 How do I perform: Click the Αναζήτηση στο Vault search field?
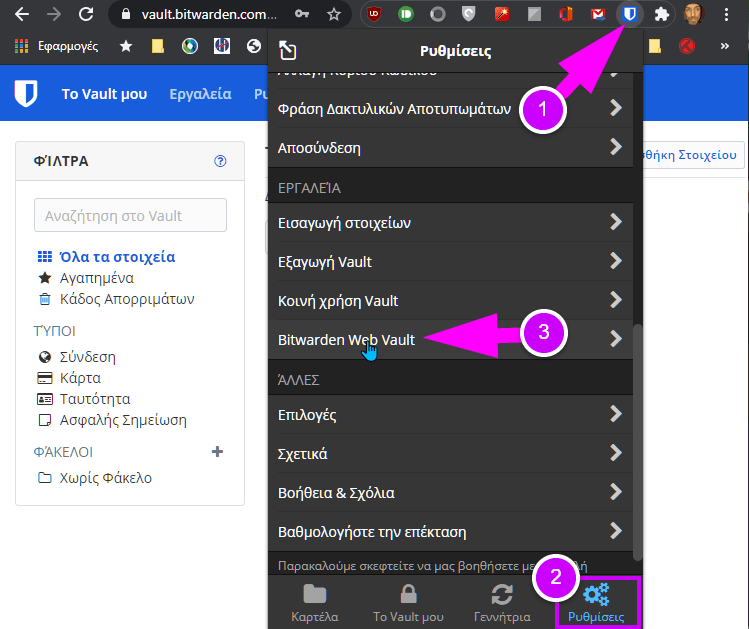(130, 215)
